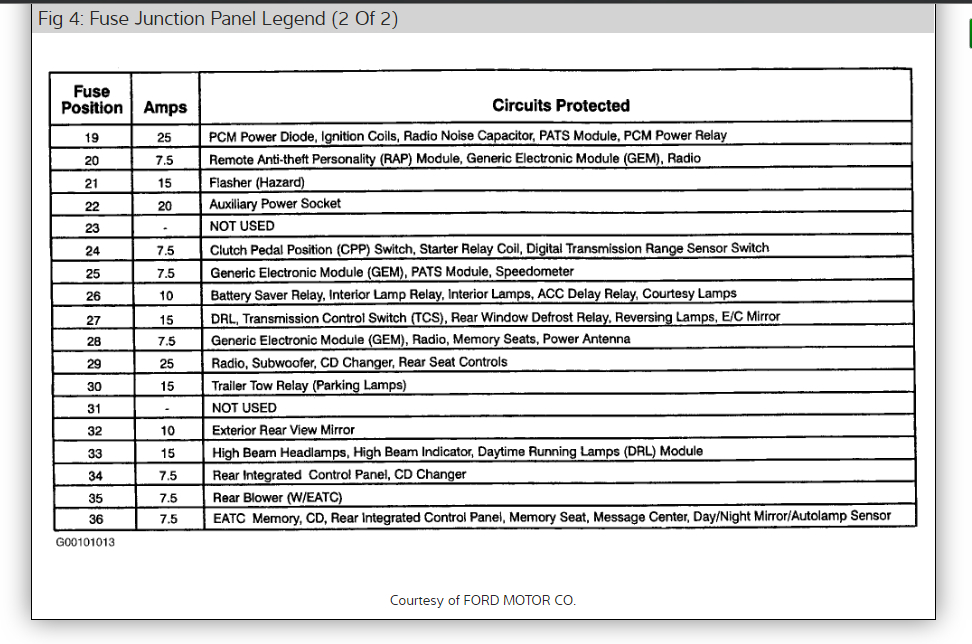Viewport: 972px width, 644px height.
Task: Click the 10 amps value for fuse 26
Action: (166, 296)
